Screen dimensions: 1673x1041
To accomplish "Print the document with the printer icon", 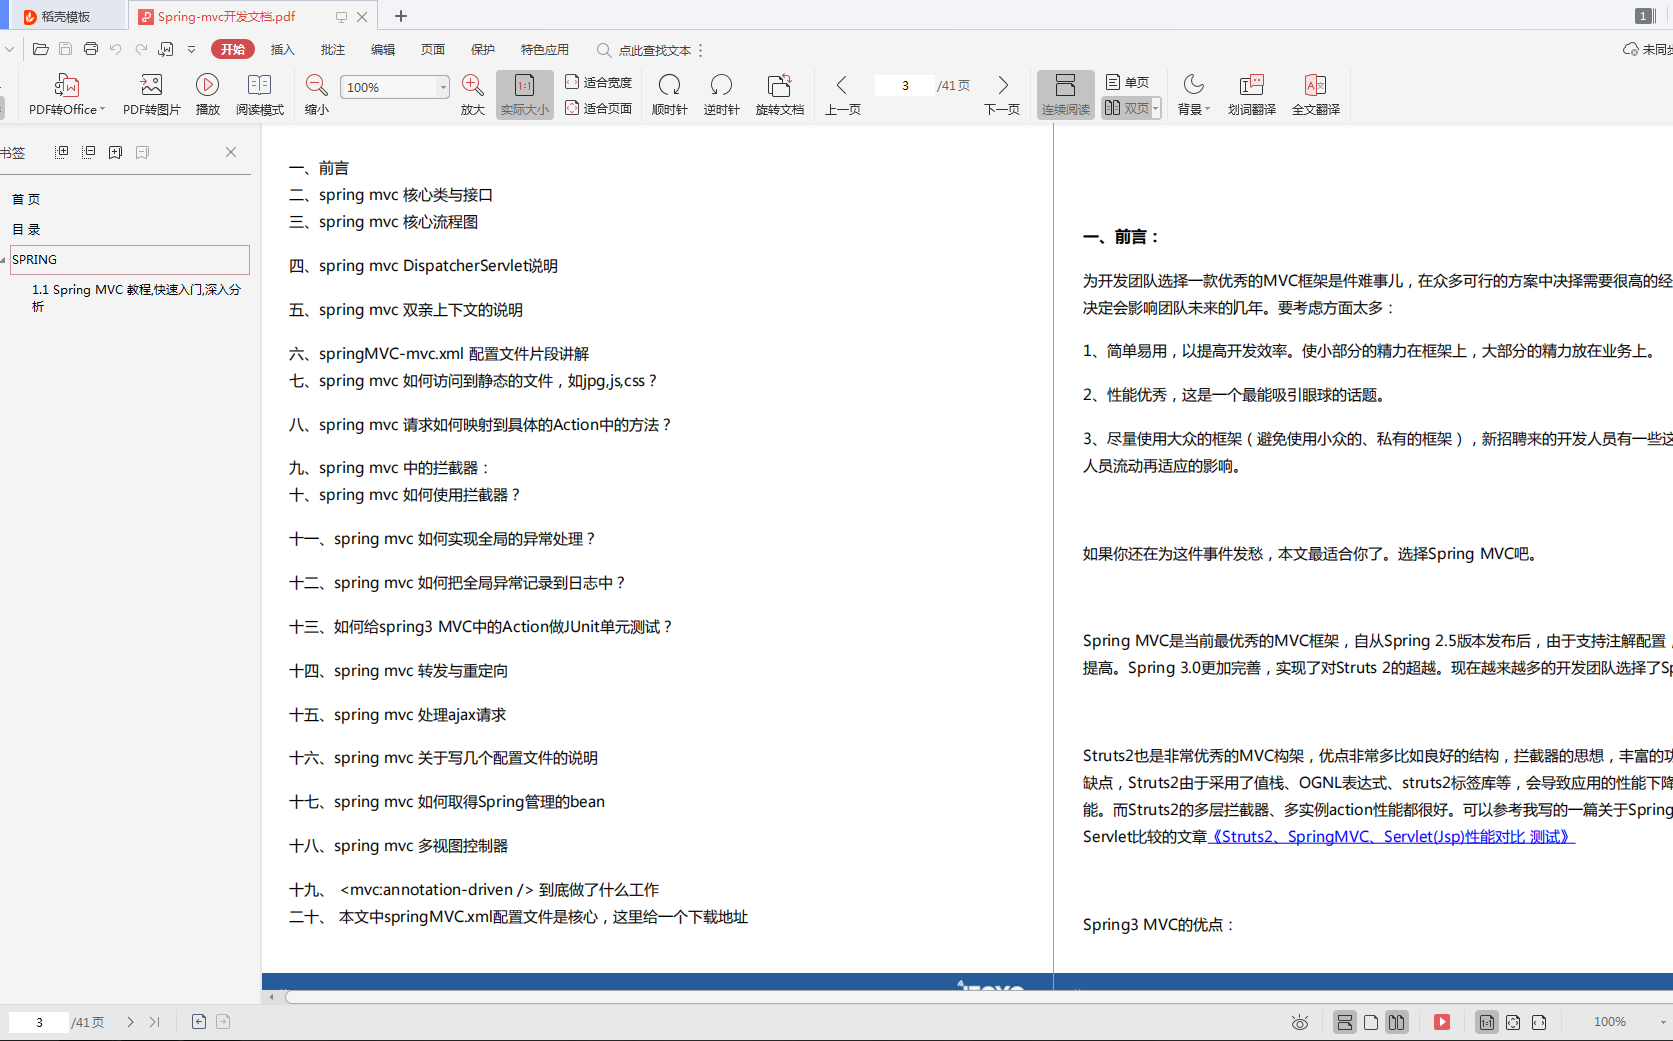I will point(91,49).
